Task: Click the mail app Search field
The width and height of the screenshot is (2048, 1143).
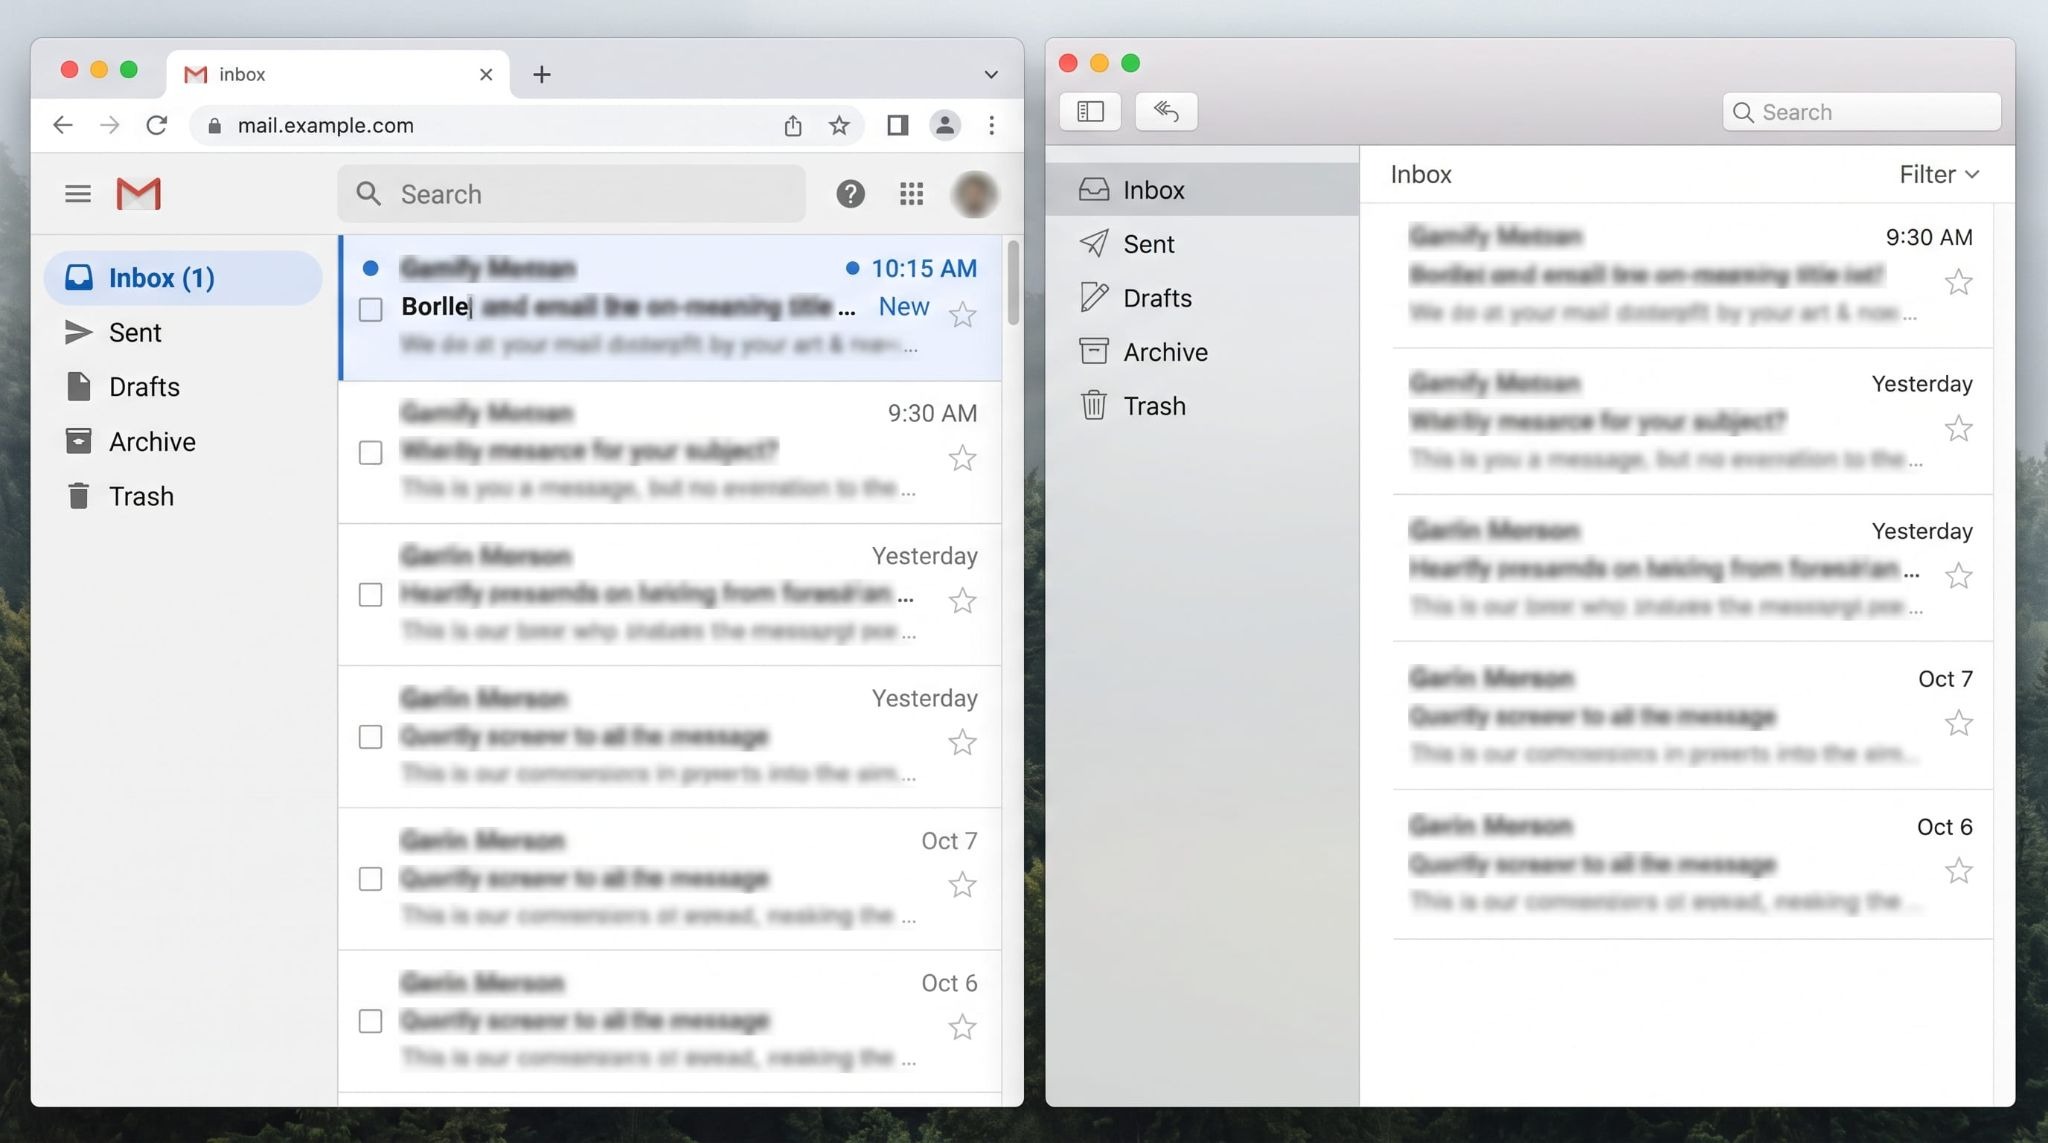Action: tap(1862, 111)
